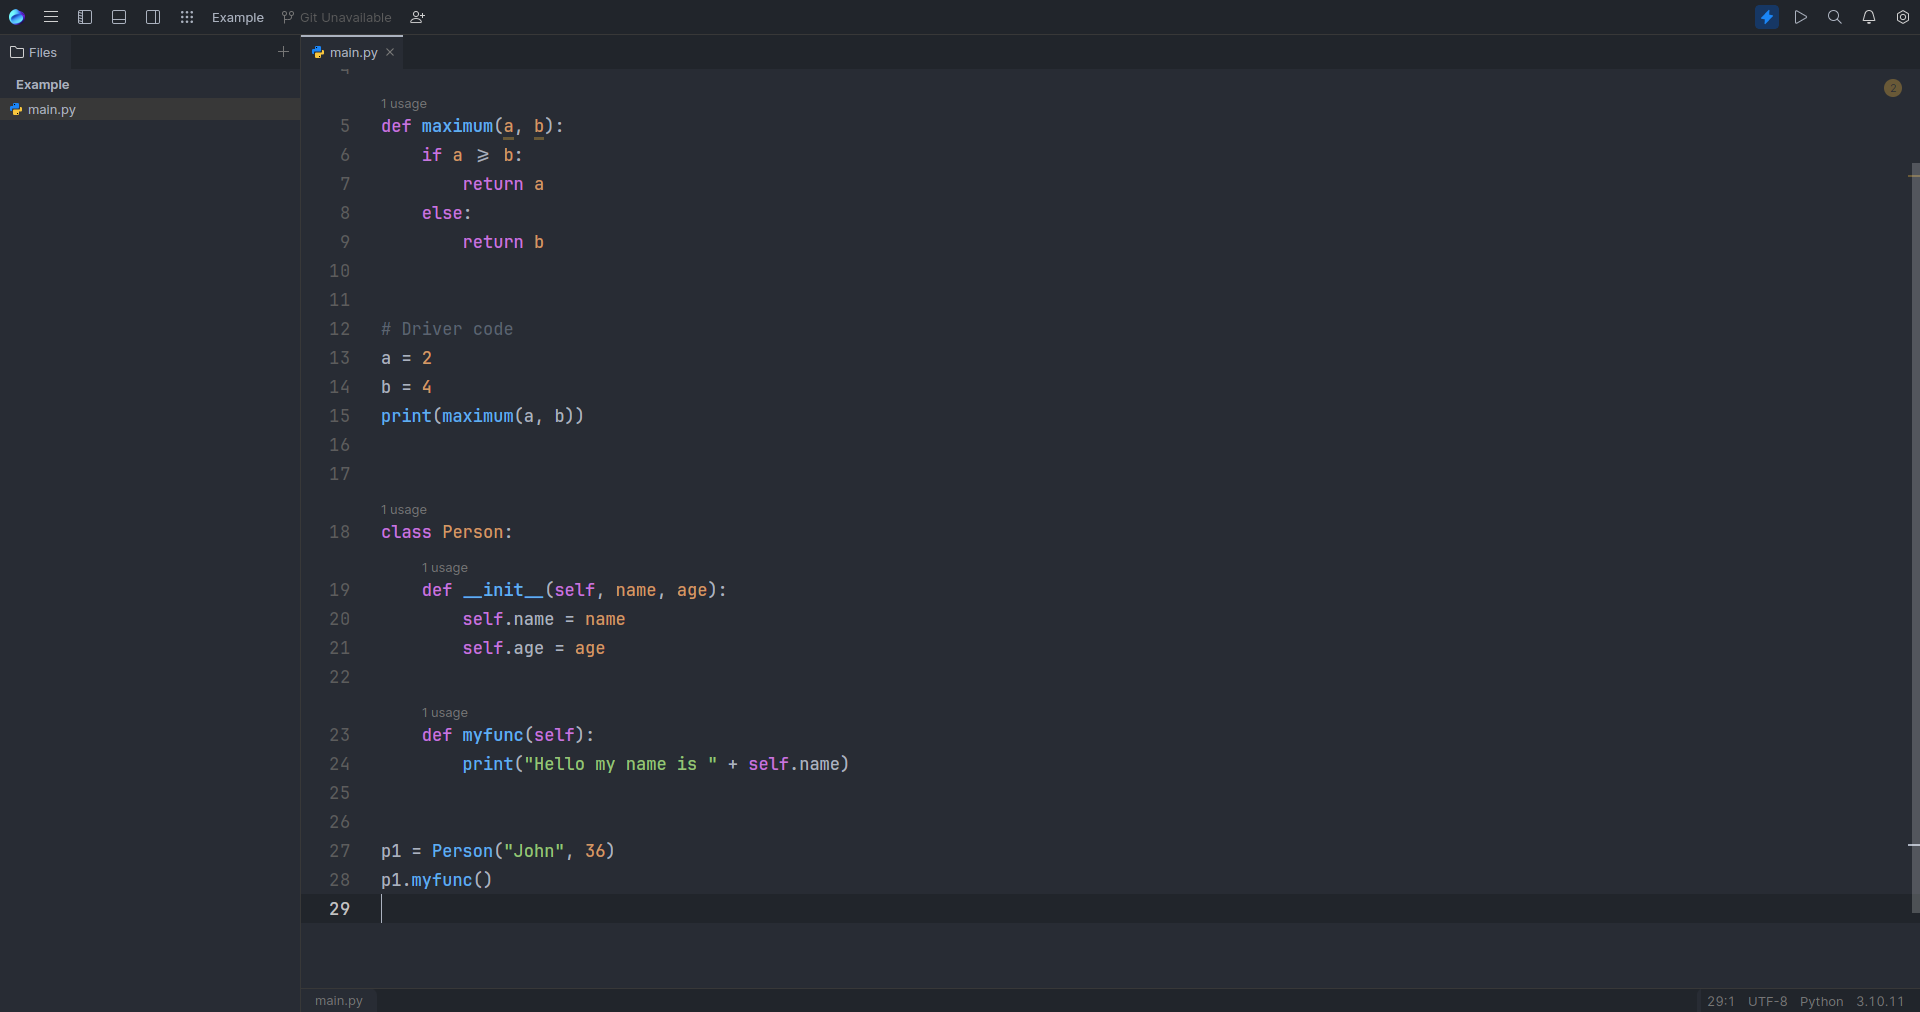Click the add collaborator icon
Image resolution: width=1920 pixels, height=1012 pixels.
(x=418, y=17)
